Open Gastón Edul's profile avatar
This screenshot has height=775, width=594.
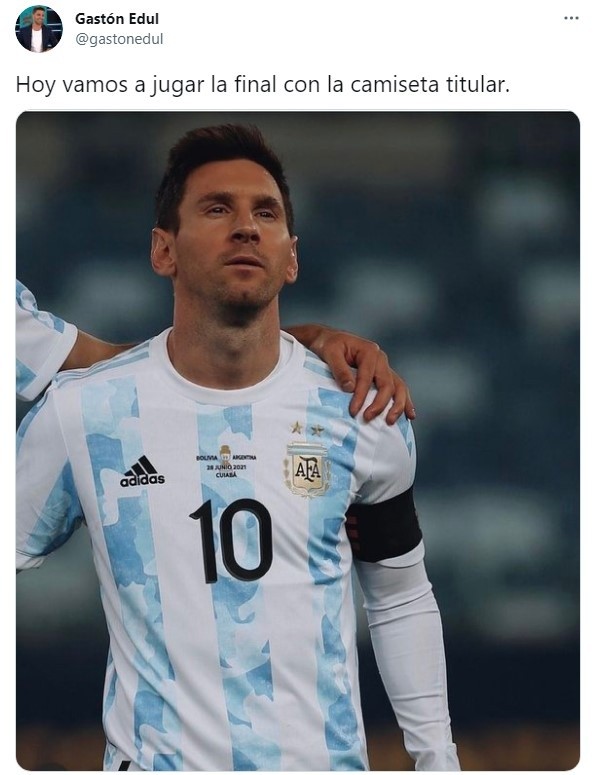(x=39, y=29)
